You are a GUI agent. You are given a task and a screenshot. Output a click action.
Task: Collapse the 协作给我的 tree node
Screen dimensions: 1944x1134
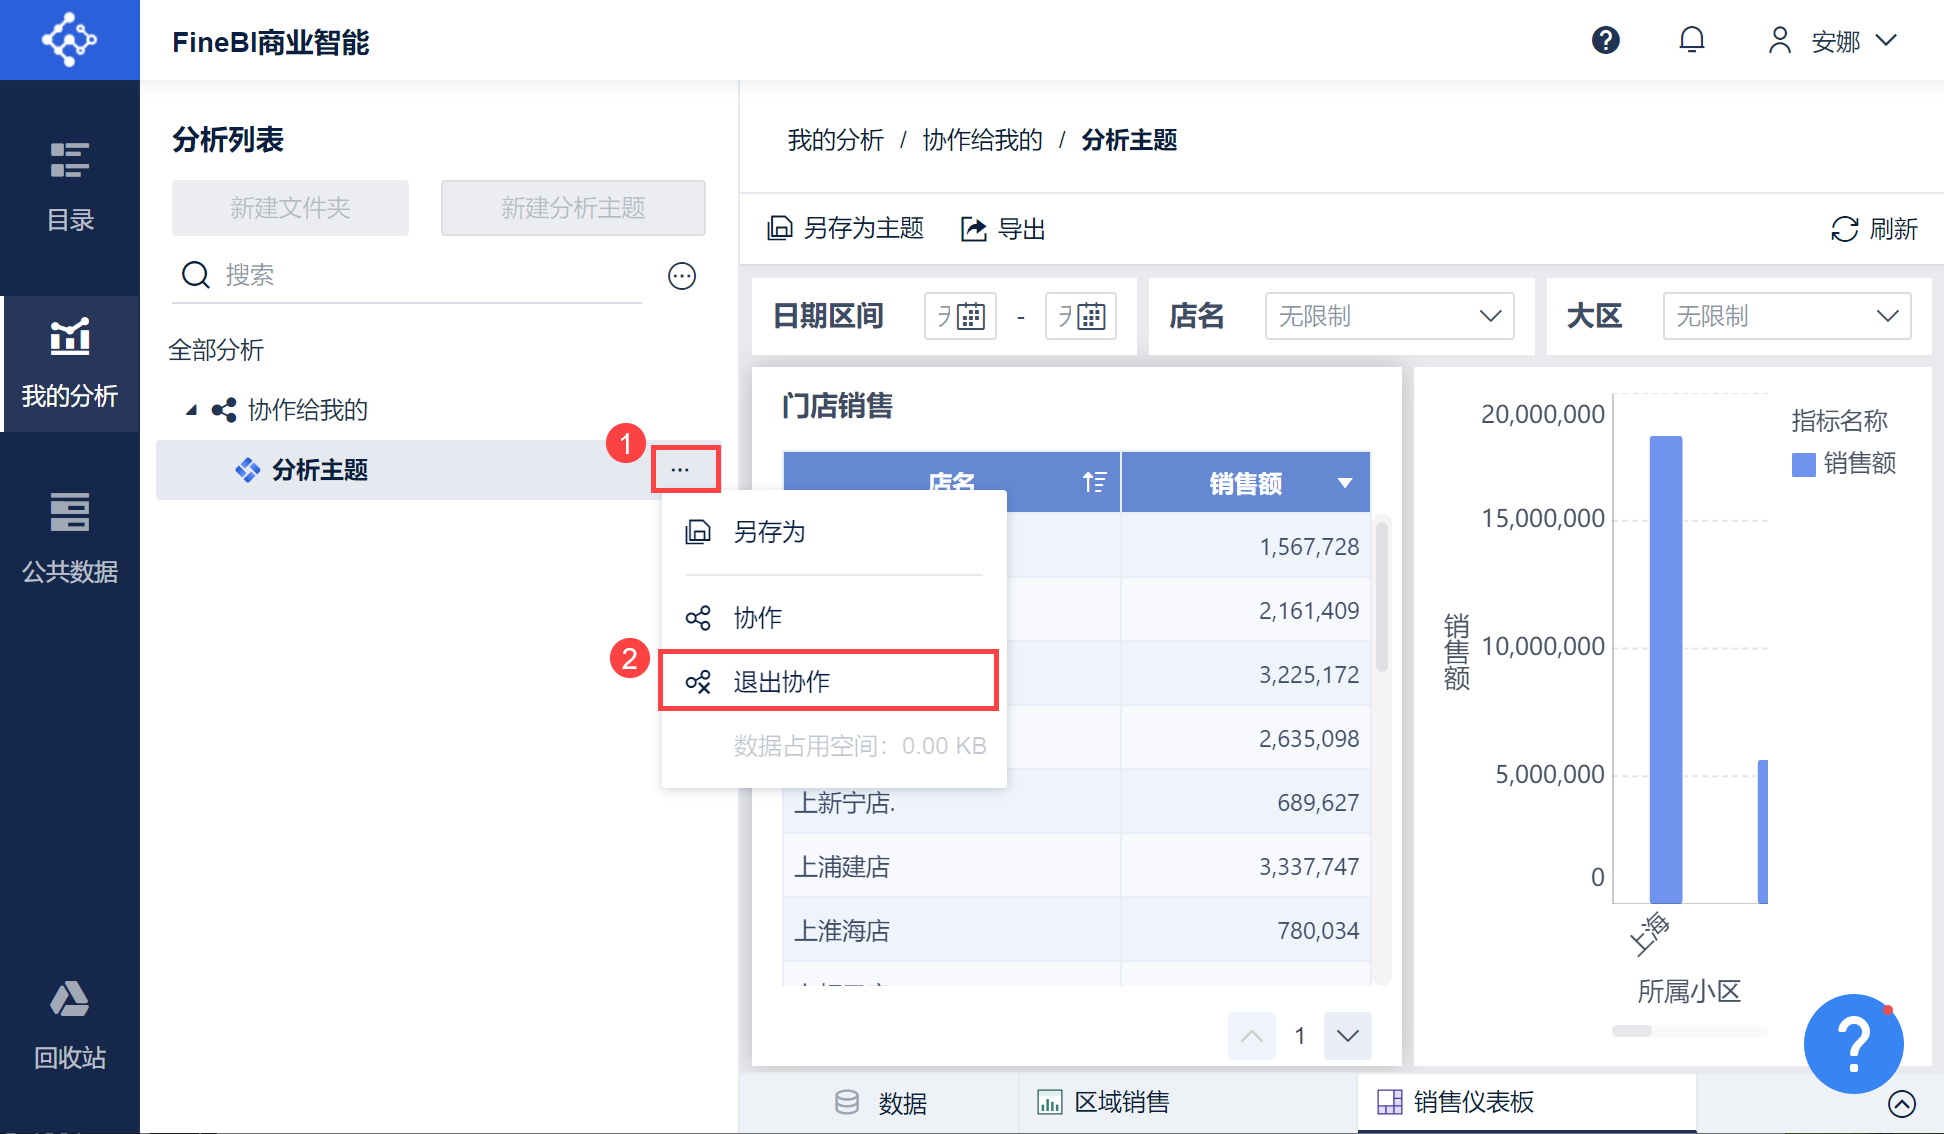click(191, 410)
